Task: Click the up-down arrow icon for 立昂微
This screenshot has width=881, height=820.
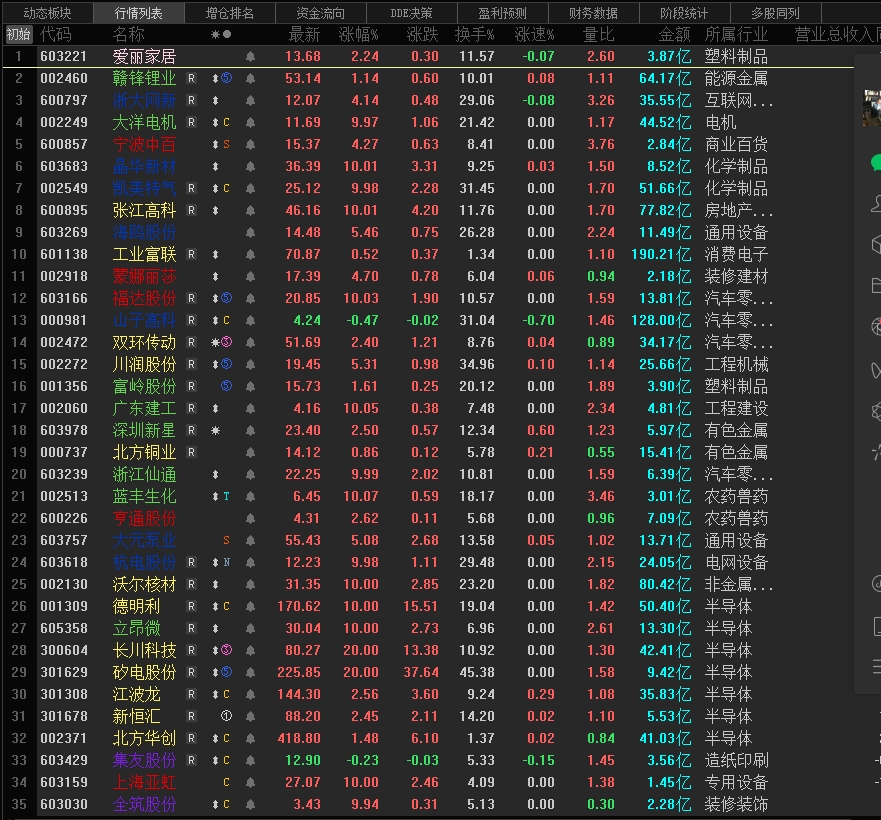Action: tap(215, 628)
